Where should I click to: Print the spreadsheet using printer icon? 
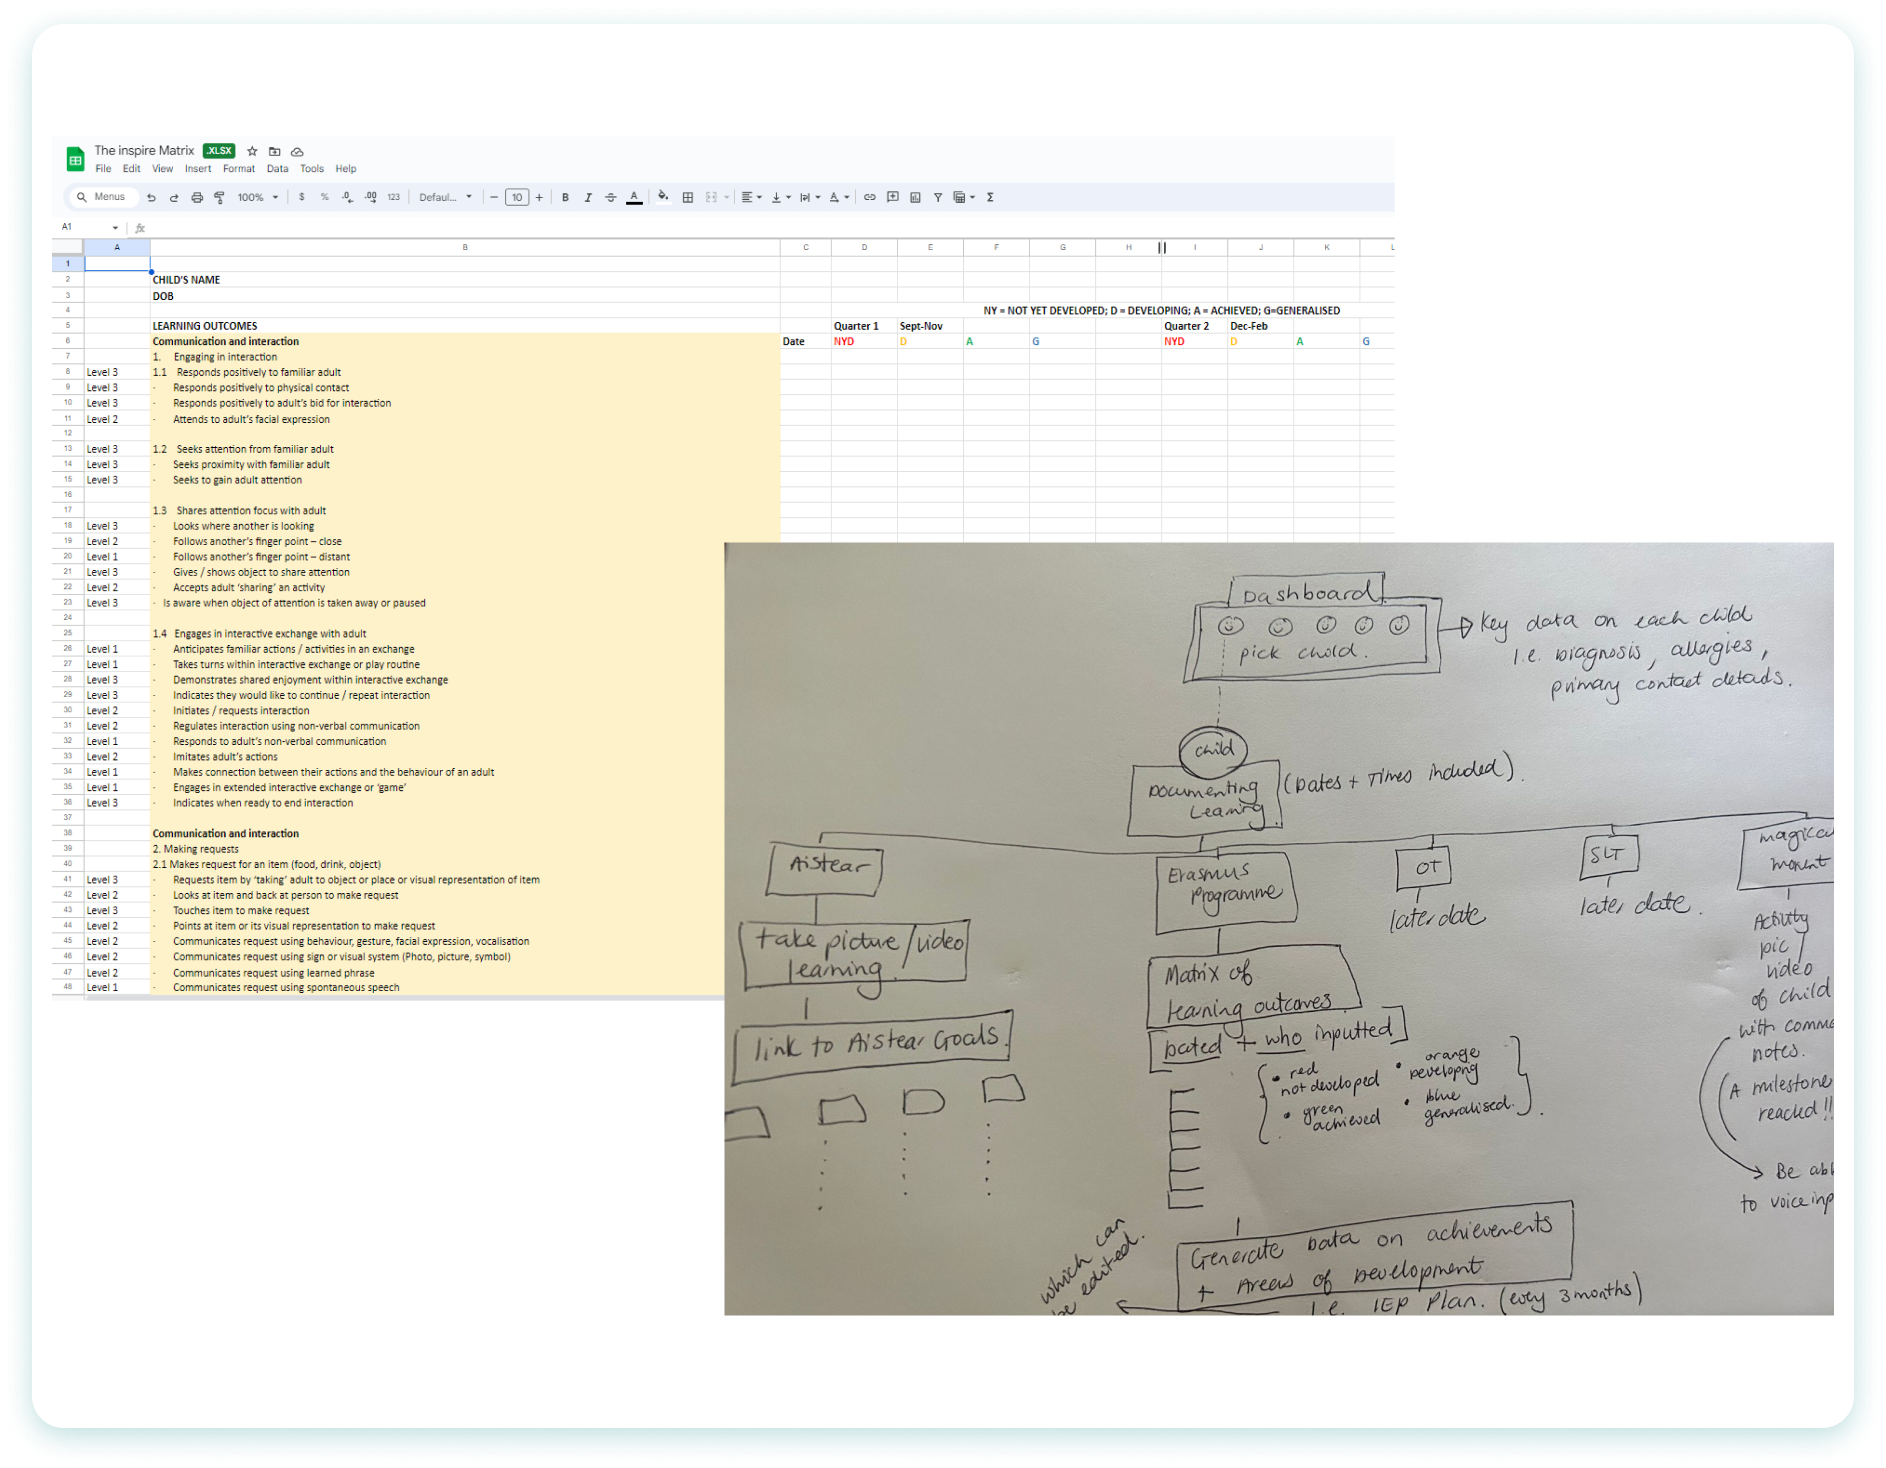[197, 198]
